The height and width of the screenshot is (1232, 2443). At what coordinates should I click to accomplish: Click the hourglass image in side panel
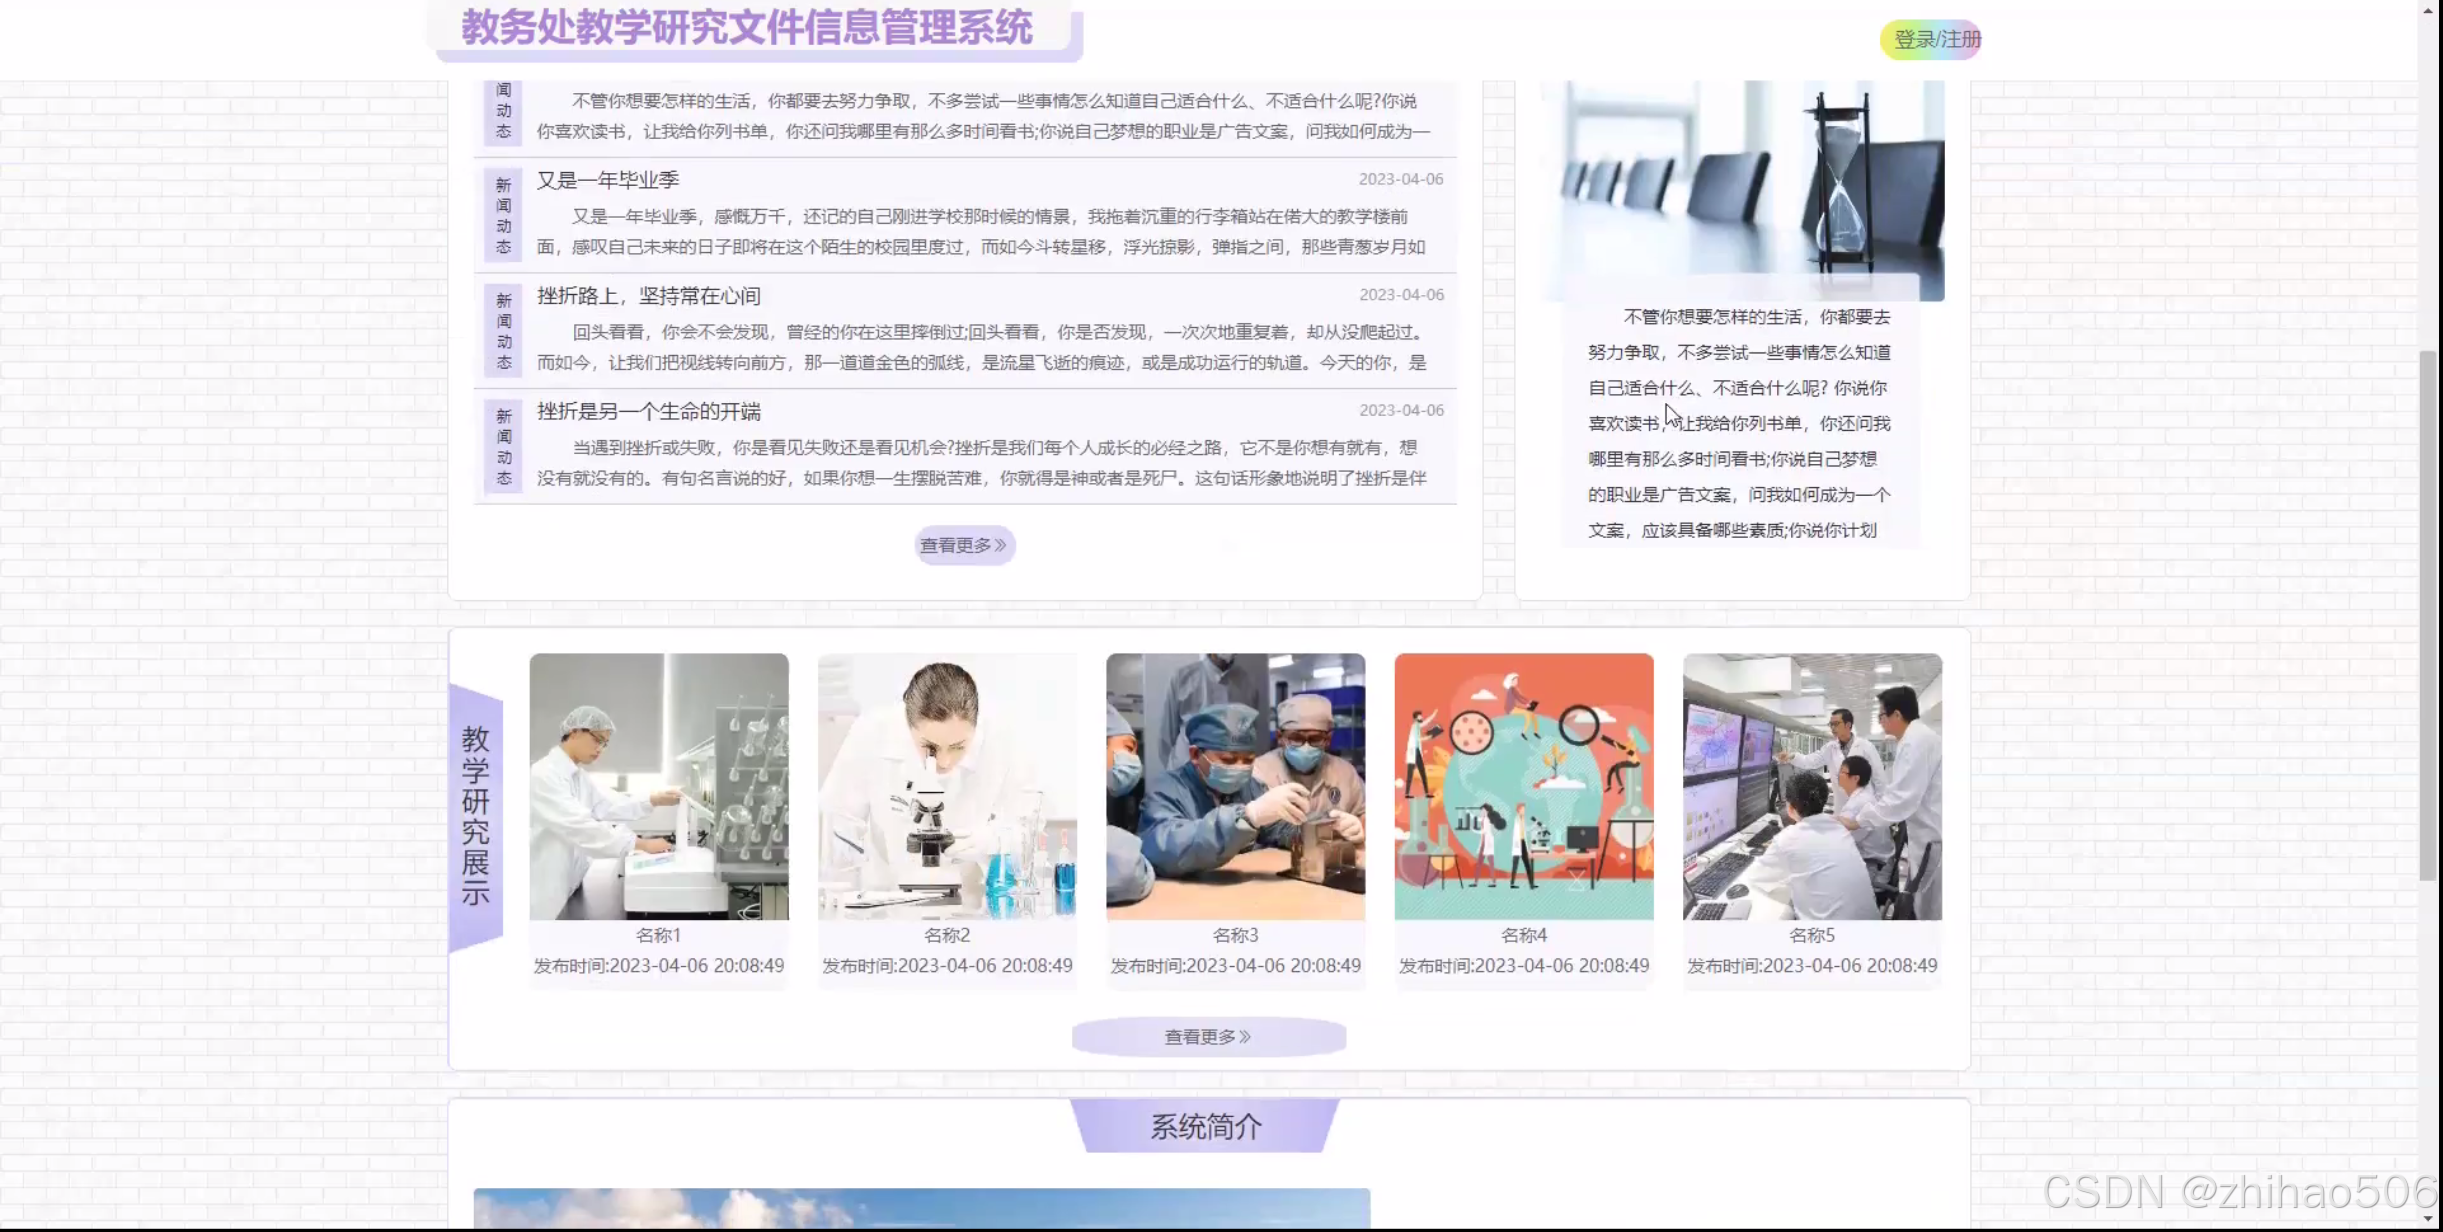[x=1742, y=190]
